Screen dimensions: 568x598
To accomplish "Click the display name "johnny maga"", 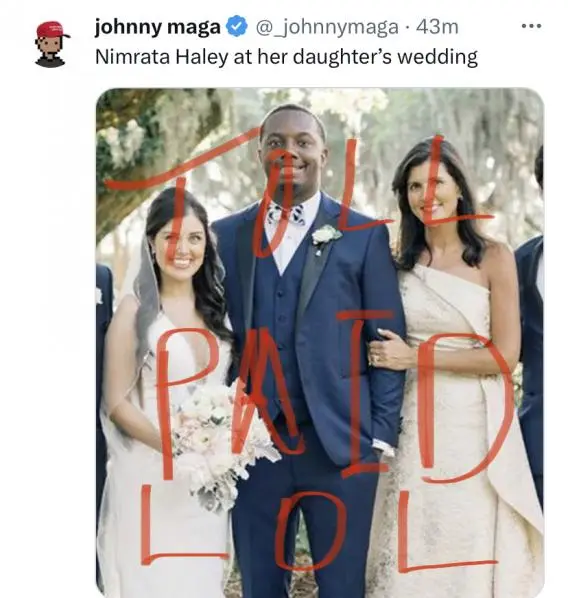I will coord(158,27).
